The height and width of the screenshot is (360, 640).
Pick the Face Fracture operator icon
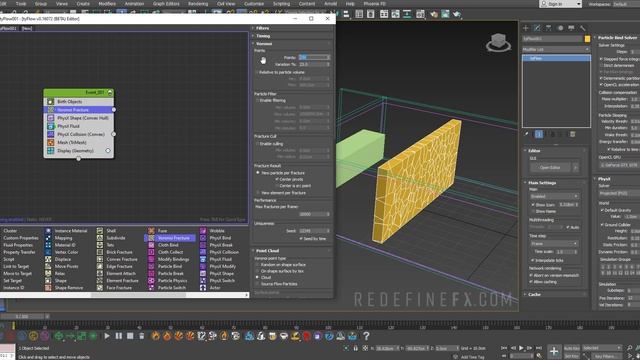(x=100, y=288)
